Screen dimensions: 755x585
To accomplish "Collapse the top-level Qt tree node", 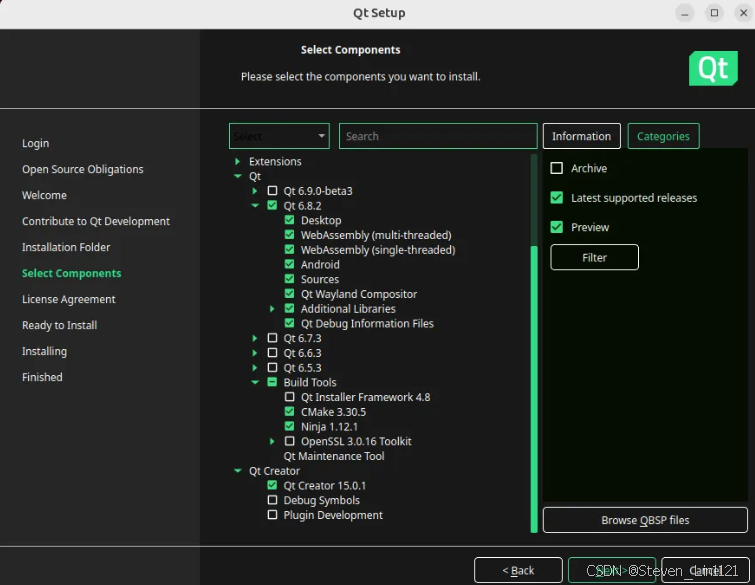I will pos(237,176).
